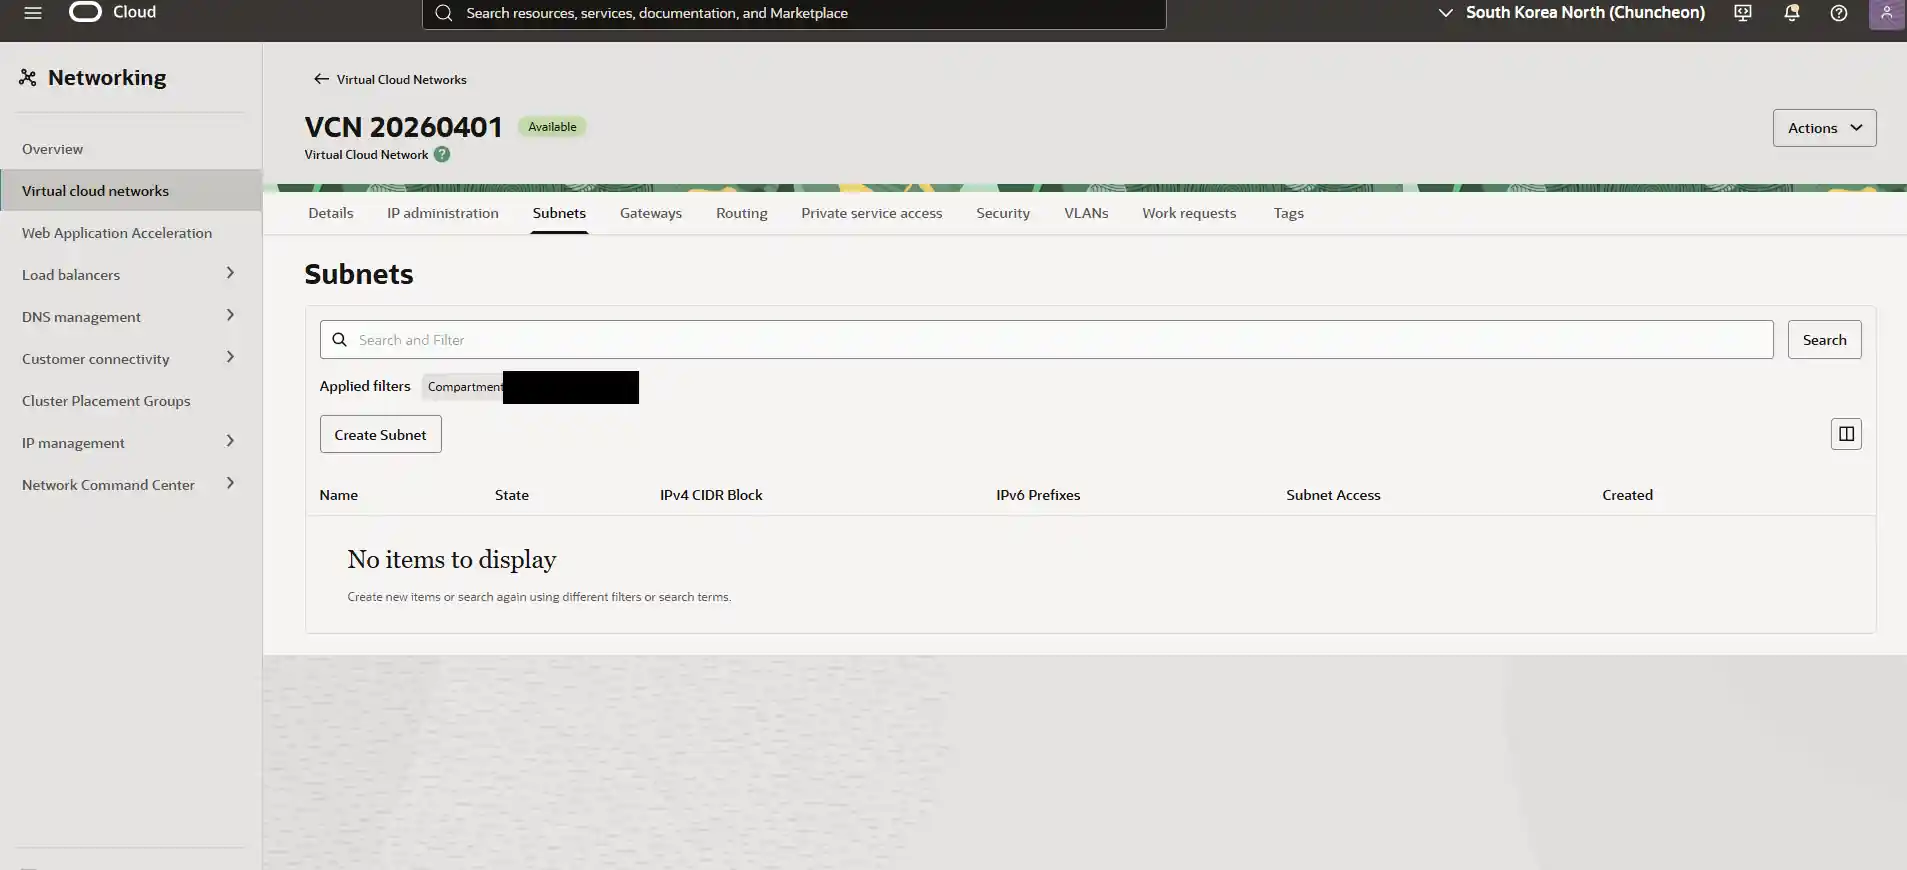
Task: Click the Search and Filter field
Action: click(x=1045, y=340)
